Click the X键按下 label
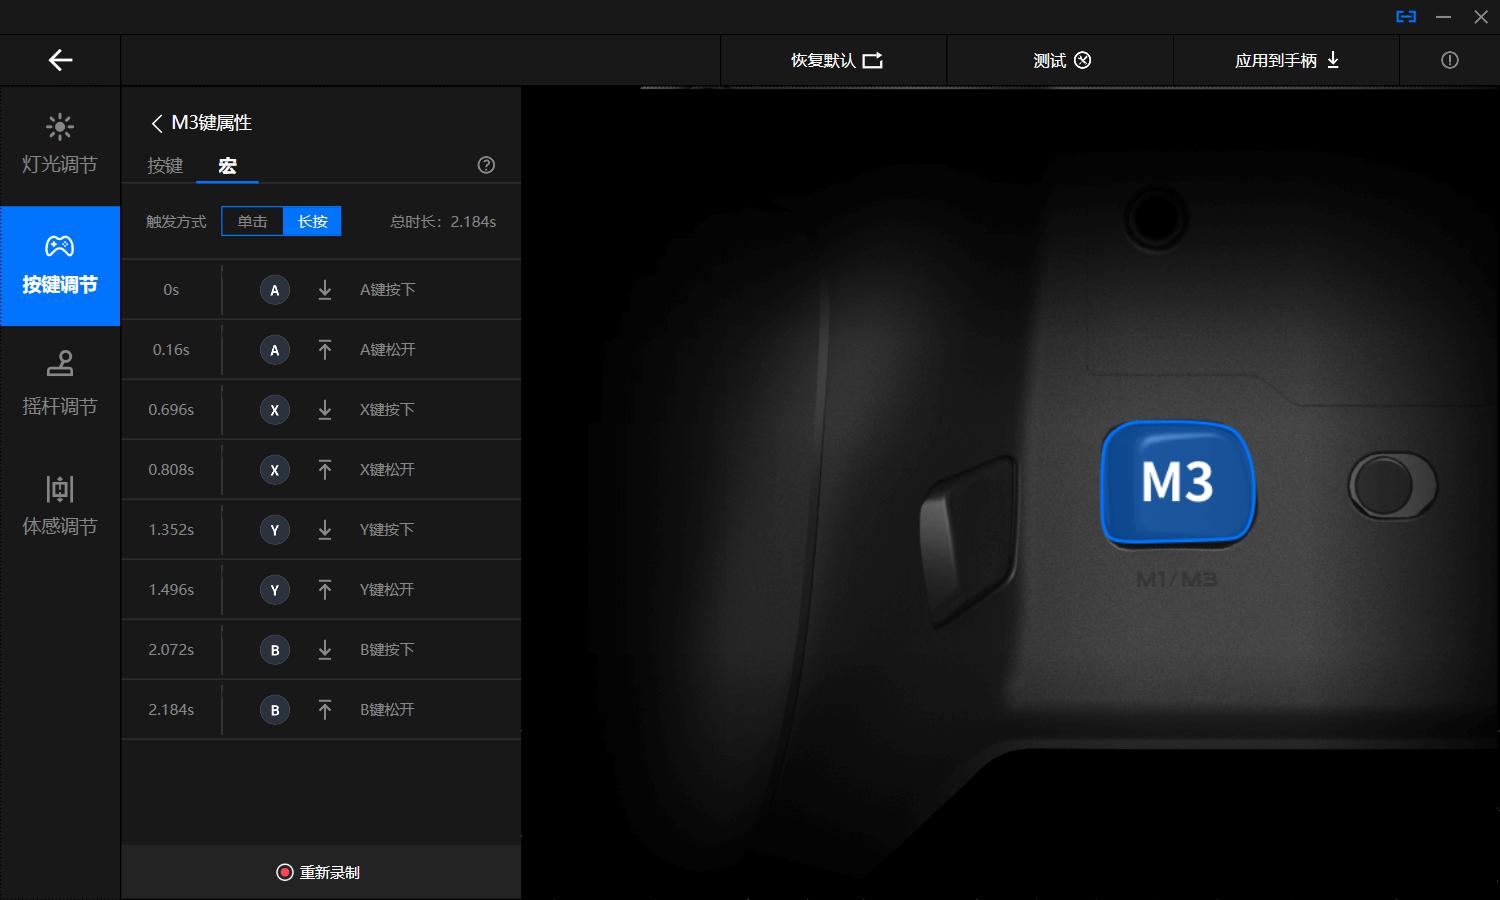 click(387, 410)
